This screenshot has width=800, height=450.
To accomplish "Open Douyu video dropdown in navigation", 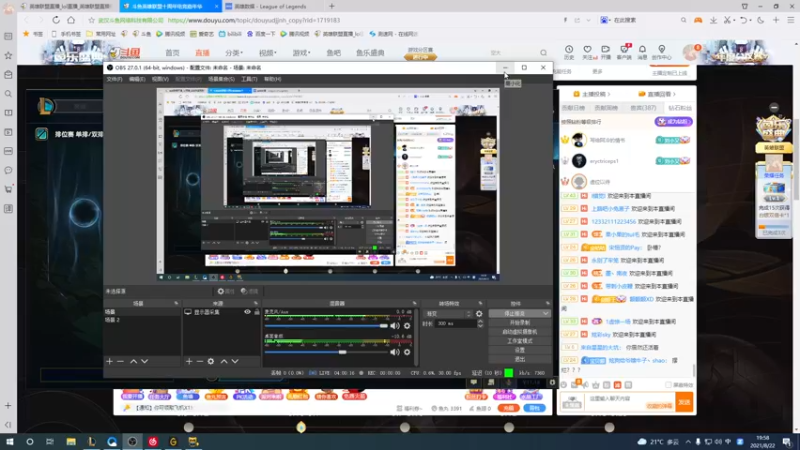I will [x=267, y=53].
